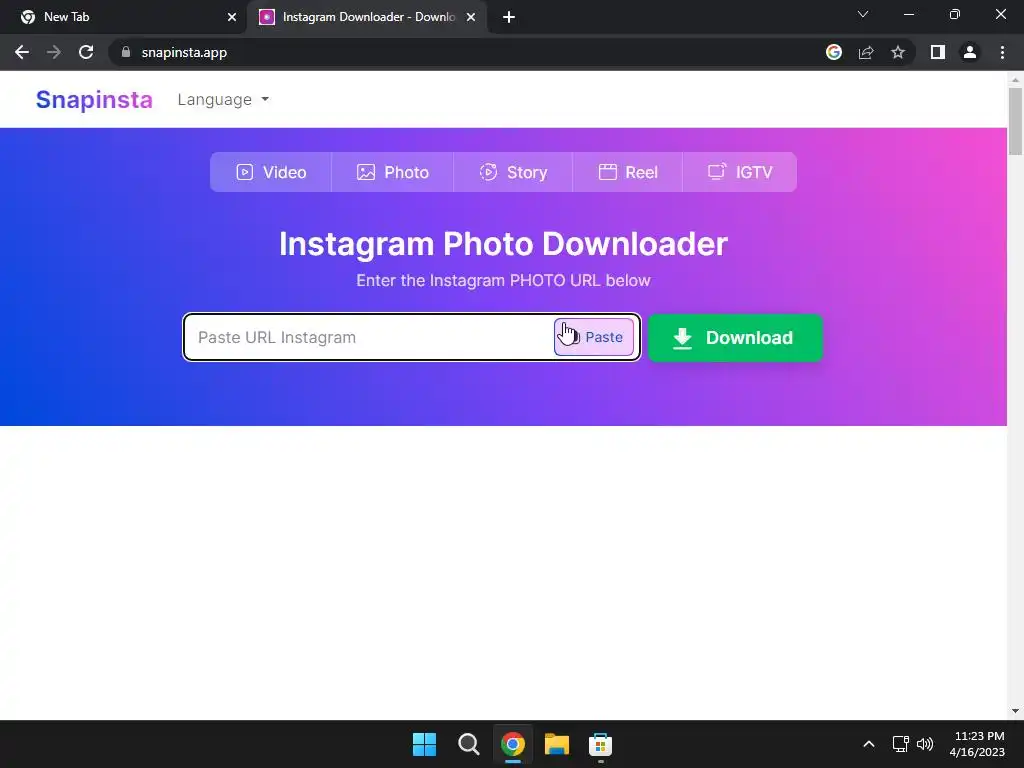Click the network tray icon
Screen dimensions: 1024x768
click(901, 744)
